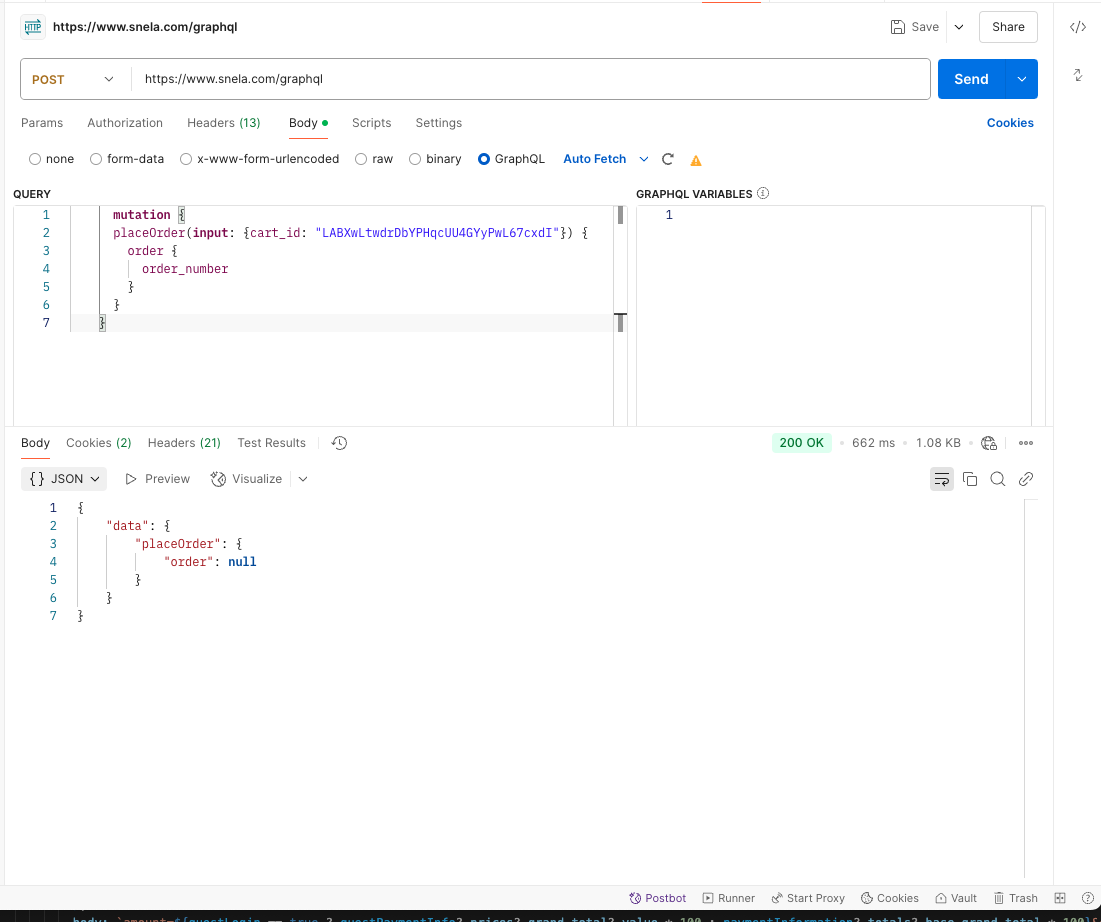Screen dimensions: 1101x922
Task: Open the Test Results tab
Action: coord(271,443)
